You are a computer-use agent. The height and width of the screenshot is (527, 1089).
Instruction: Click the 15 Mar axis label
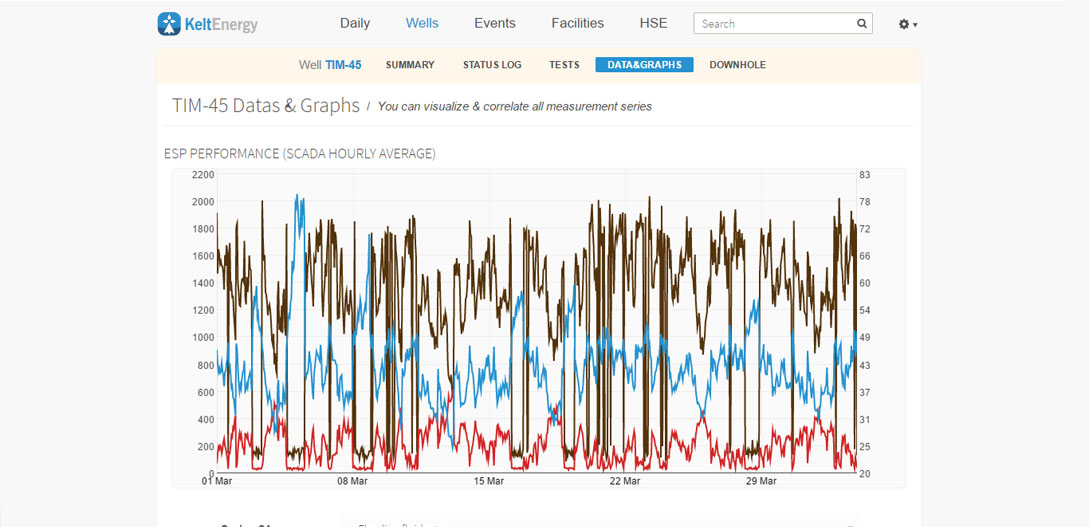tap(489, 481)
